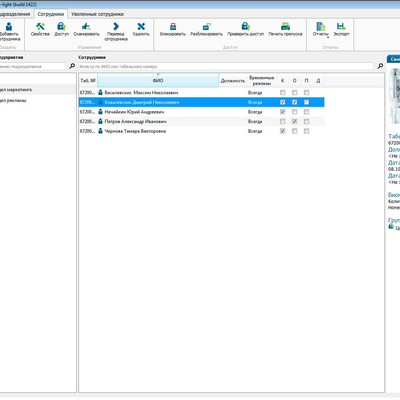The height and width of the screenshot is (400, 400).
Task: Open the Отчеты dropdown in the toolbar
Action: [321, 29]
